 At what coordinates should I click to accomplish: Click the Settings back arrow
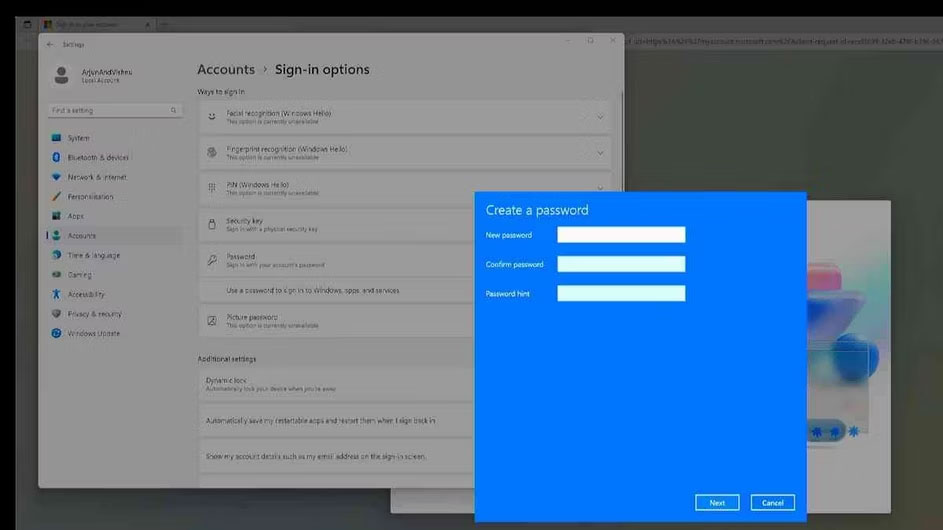(x=50, y=45)
